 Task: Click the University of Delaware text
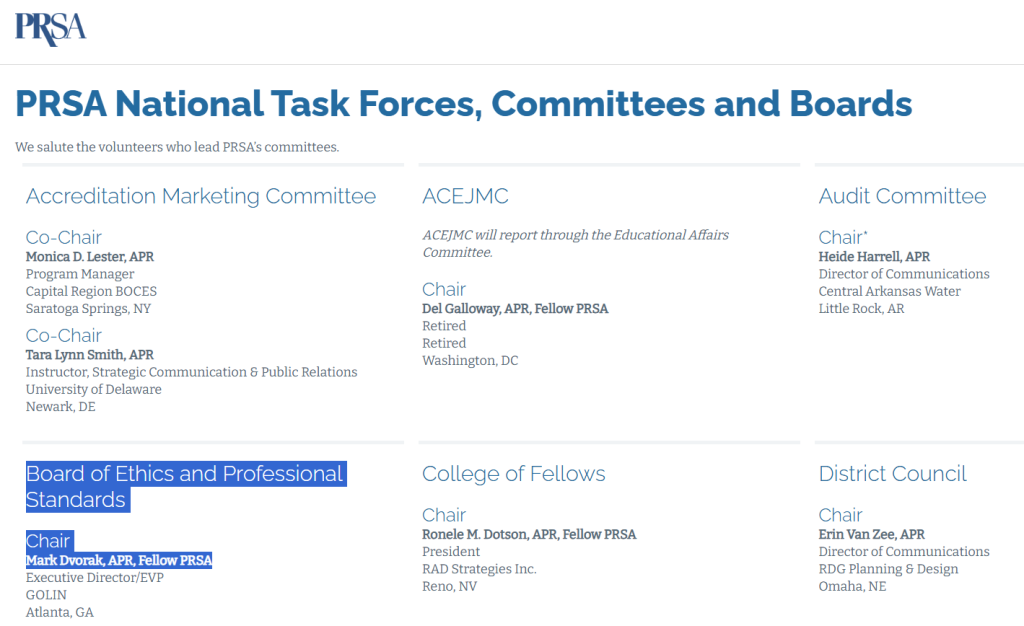(x=93, y=390)
